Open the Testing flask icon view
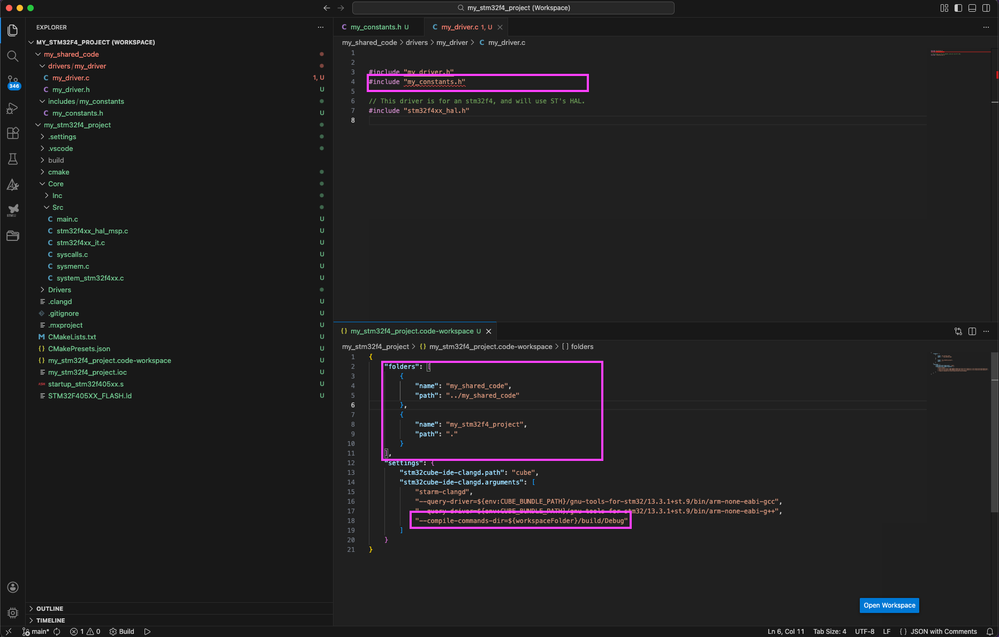 coord(13,159)
